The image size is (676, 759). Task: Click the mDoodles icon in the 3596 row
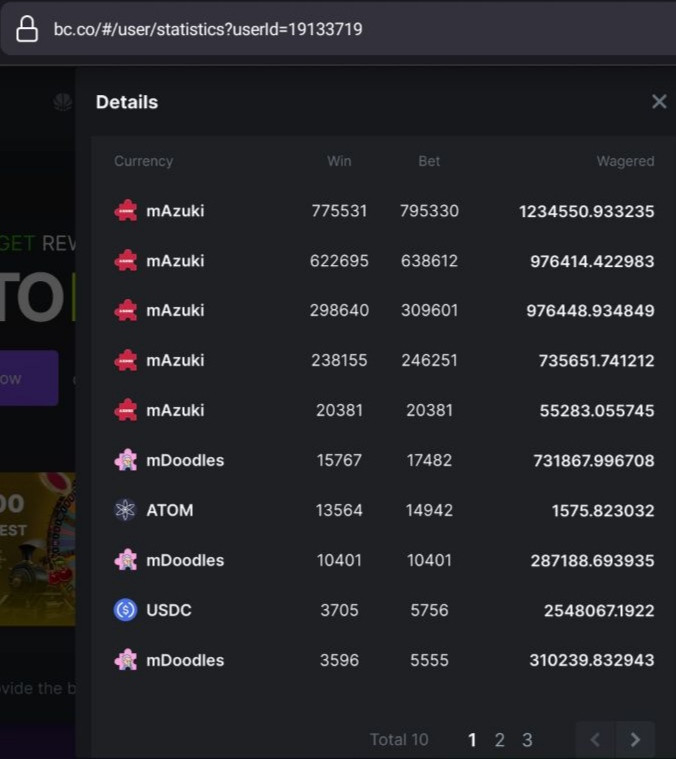(126, 660)
